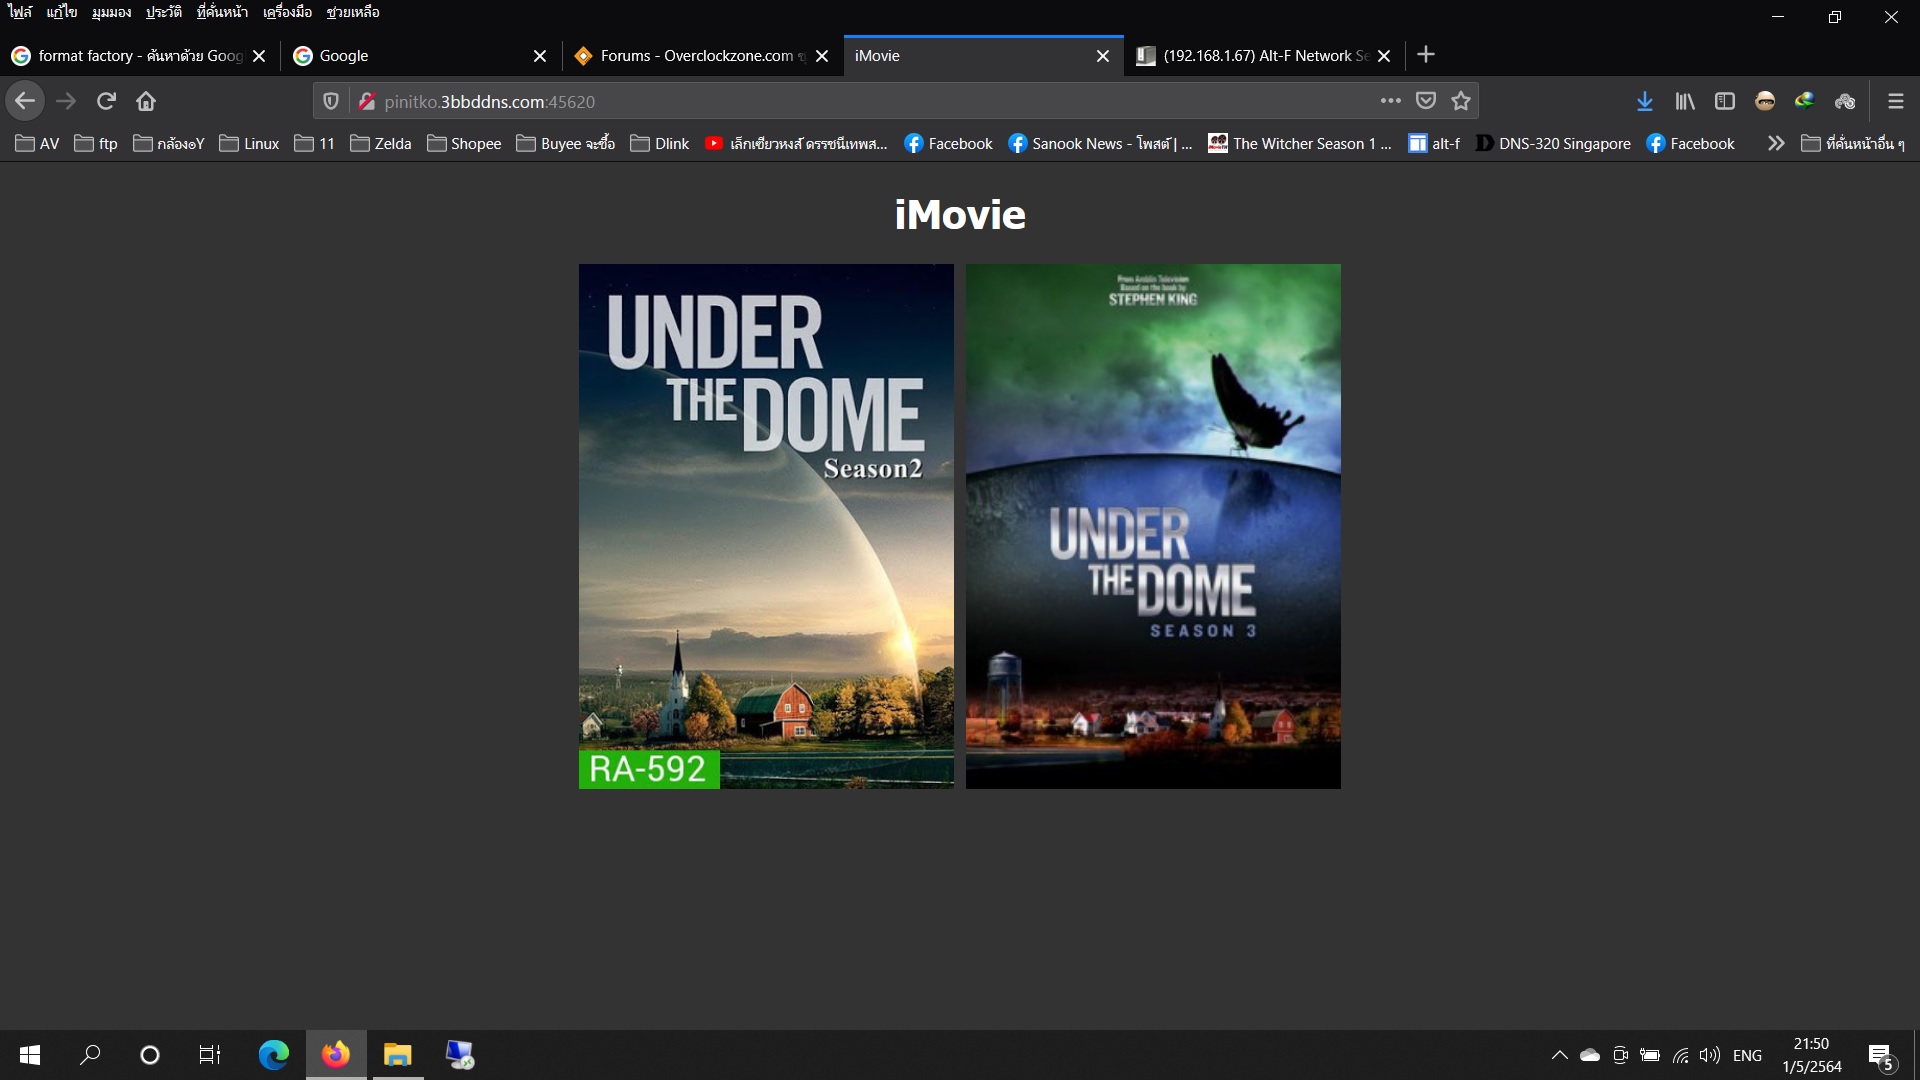The height and width of the screenshot is (1080, 1920).
Task: Close the format factory tab
Action: (x=259, y=56)
